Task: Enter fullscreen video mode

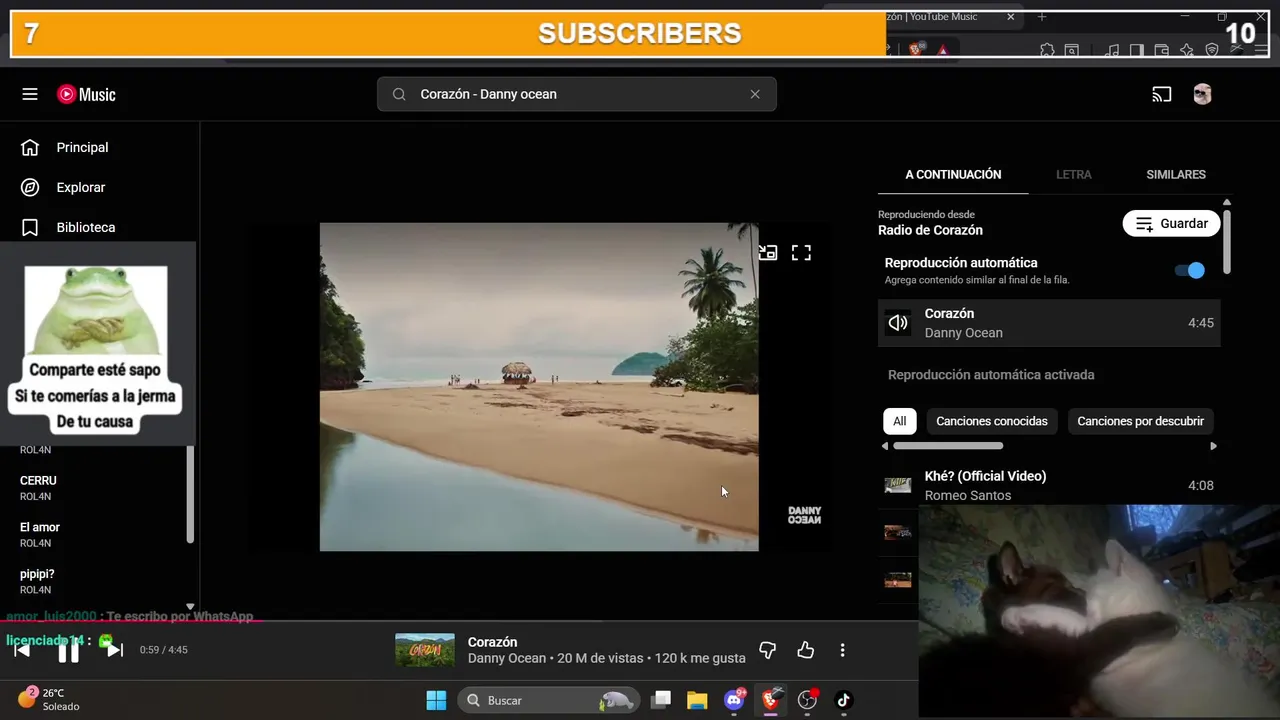Action: pos(801,253)
